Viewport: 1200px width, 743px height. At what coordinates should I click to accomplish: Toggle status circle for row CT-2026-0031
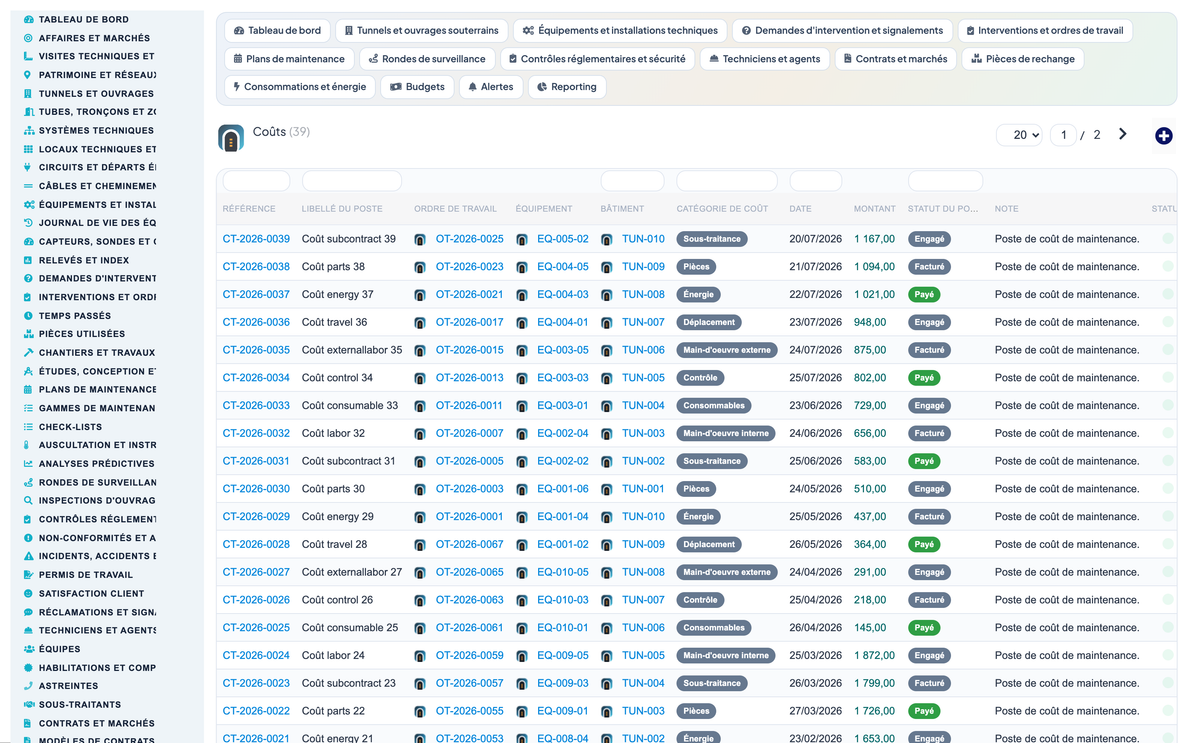[x=1167, y=461]
